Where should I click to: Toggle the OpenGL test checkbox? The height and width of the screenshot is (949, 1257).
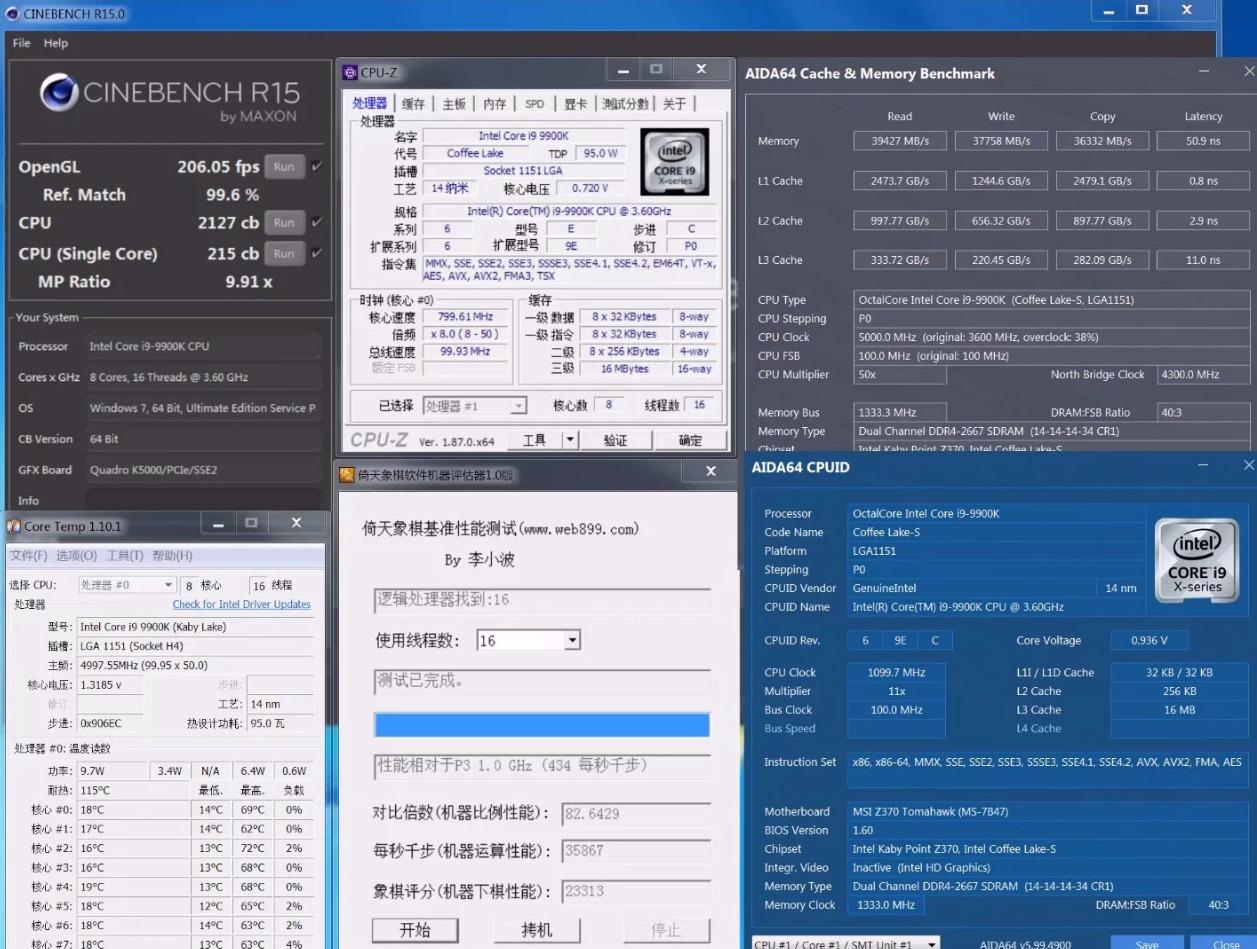coord(316,167)
